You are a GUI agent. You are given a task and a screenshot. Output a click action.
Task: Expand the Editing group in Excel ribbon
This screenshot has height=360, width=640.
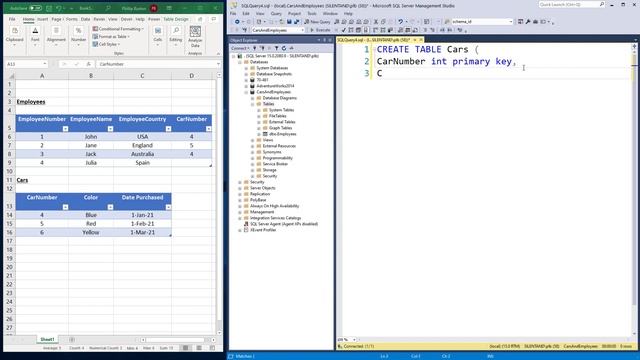(176, 36)
